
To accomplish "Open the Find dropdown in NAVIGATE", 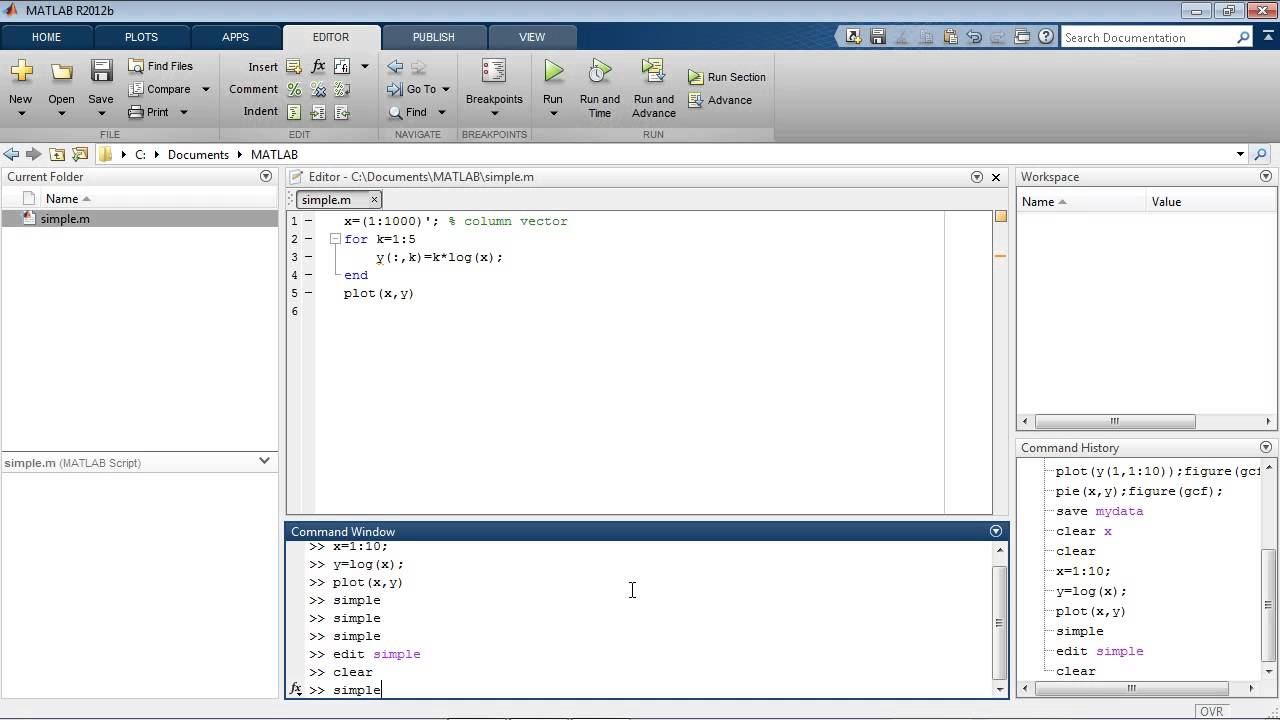I will click(x=441, y=112).
